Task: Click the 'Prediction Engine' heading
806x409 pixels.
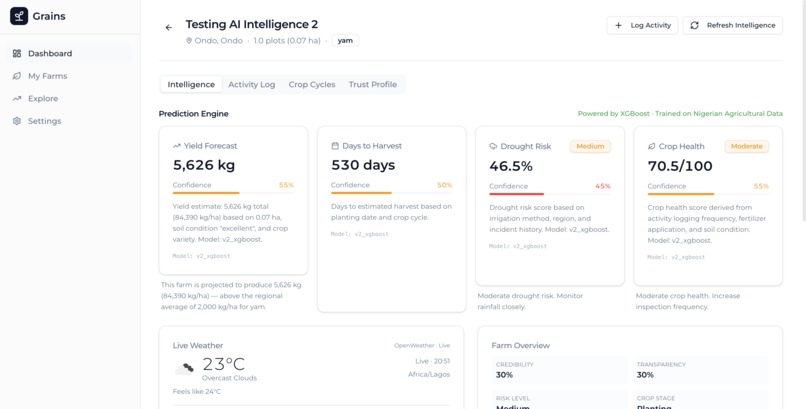Action: coord(194,114)
